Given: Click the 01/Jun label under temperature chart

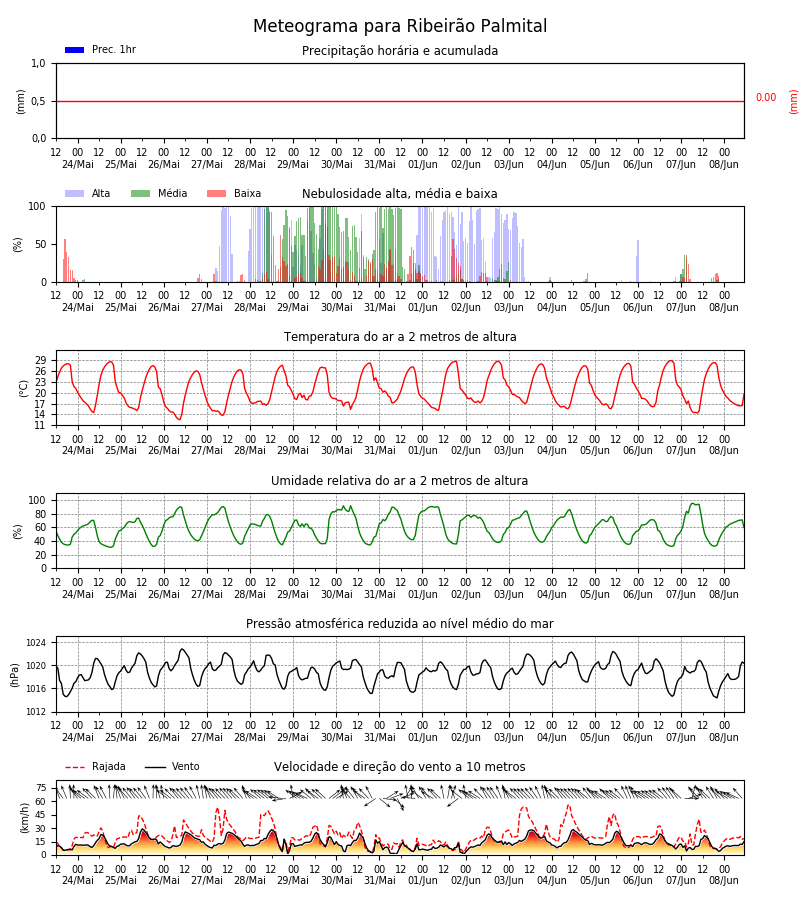Looking at the screenshot, I should [422, 451].
